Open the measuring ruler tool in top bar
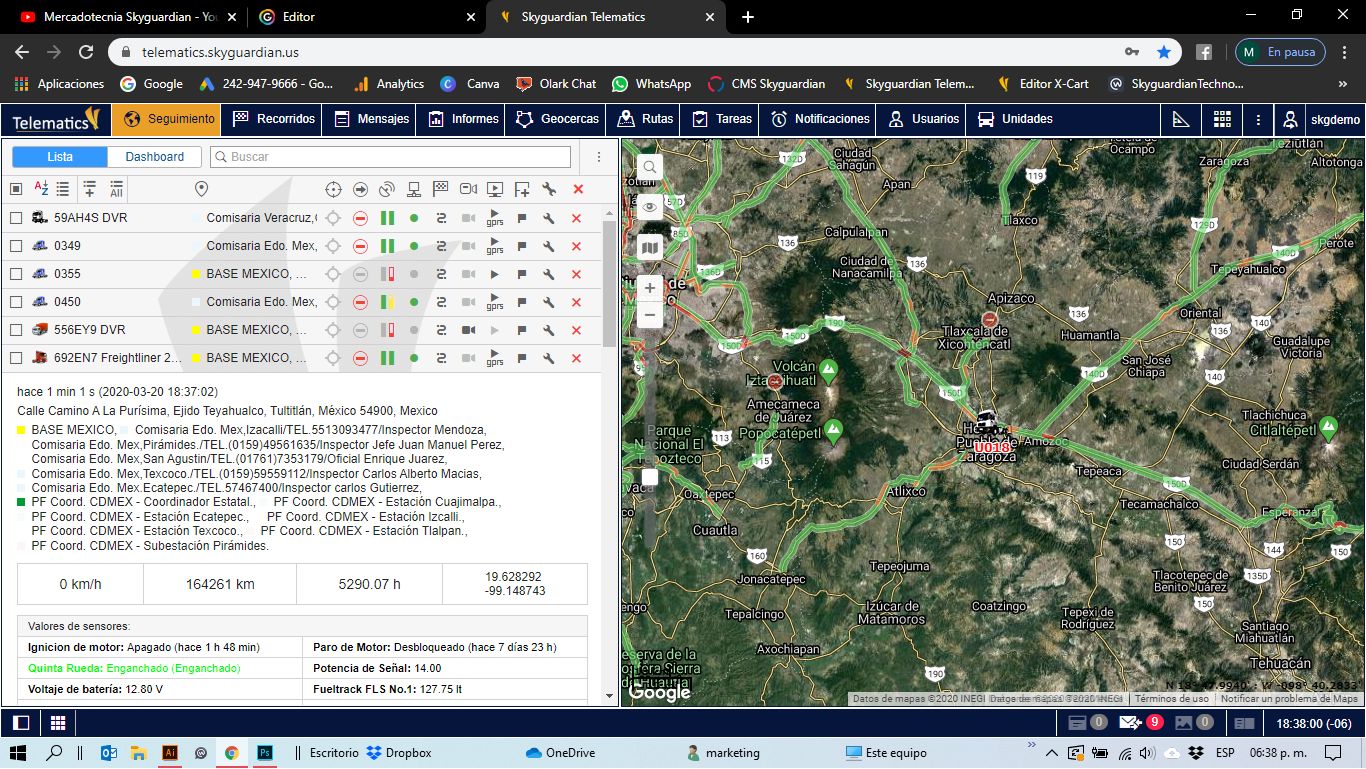The width and height of the screenshot is (1366, 769). (1181, 119)
